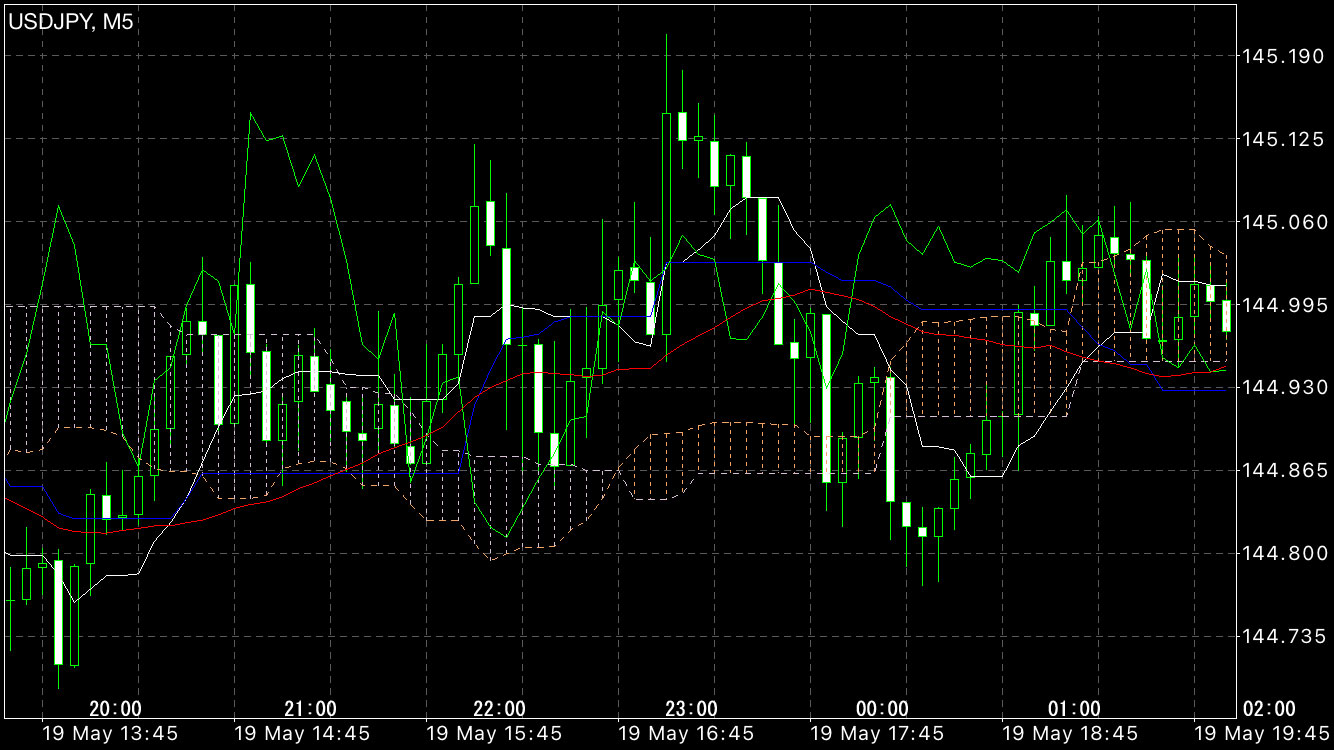Select the 144.800 price axis label

pos(1286,553)
